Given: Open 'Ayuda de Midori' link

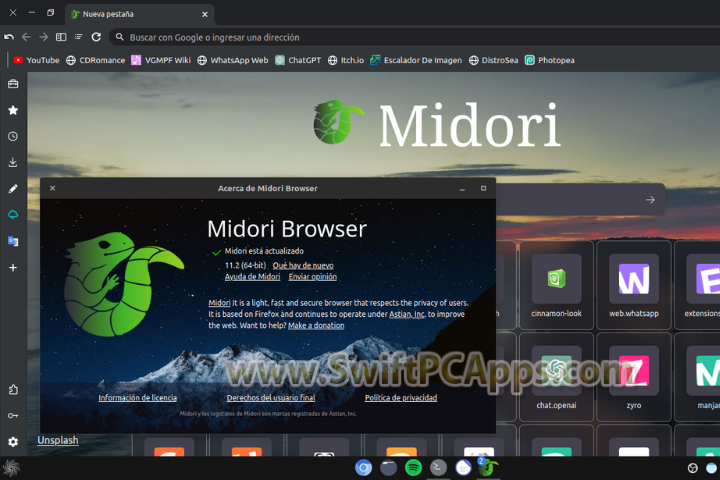Looking at the screenshot, I should pyautogui.click(x=253, y=277).
